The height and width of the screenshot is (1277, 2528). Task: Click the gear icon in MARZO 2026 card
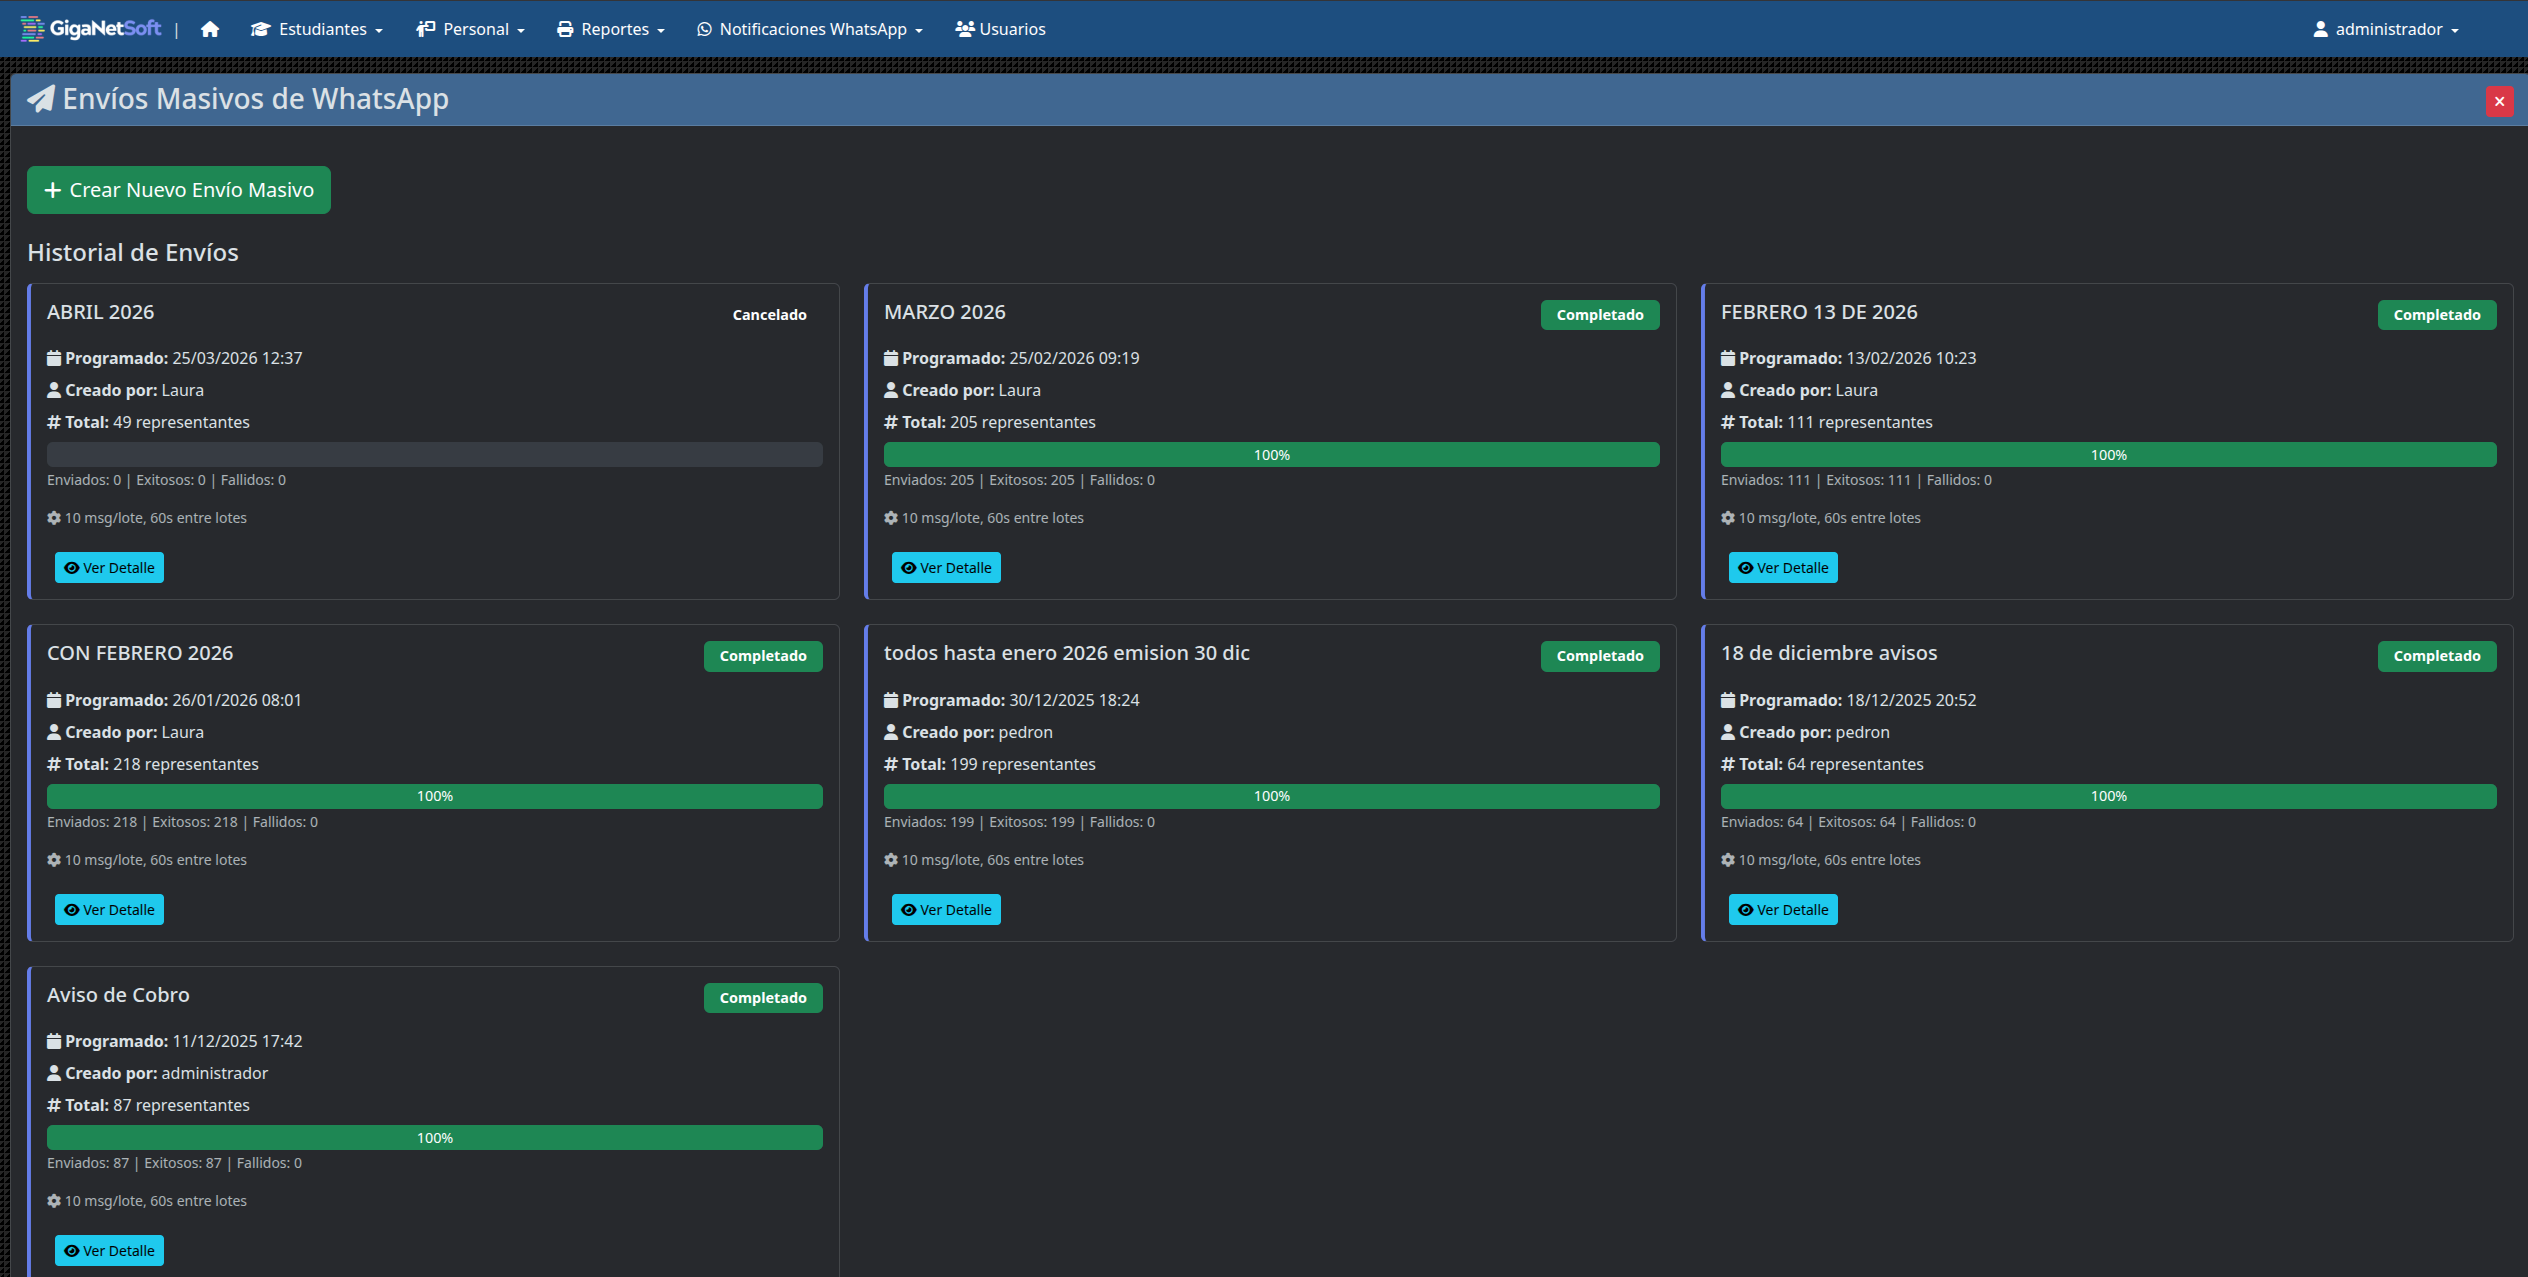(x=891, y=518)
